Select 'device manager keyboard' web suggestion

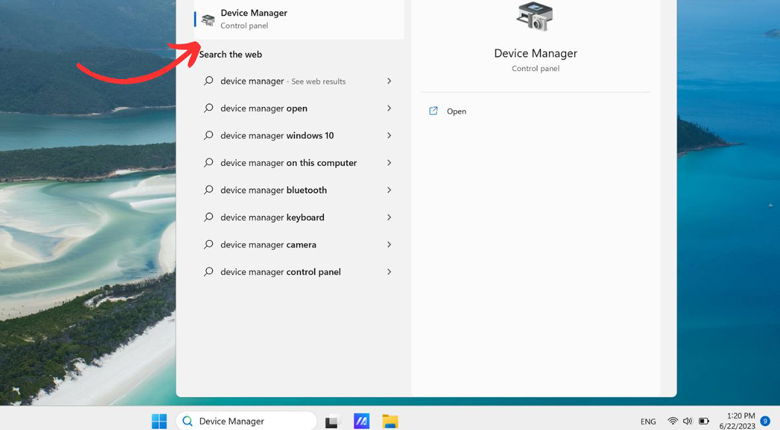(x=272, y=217)
